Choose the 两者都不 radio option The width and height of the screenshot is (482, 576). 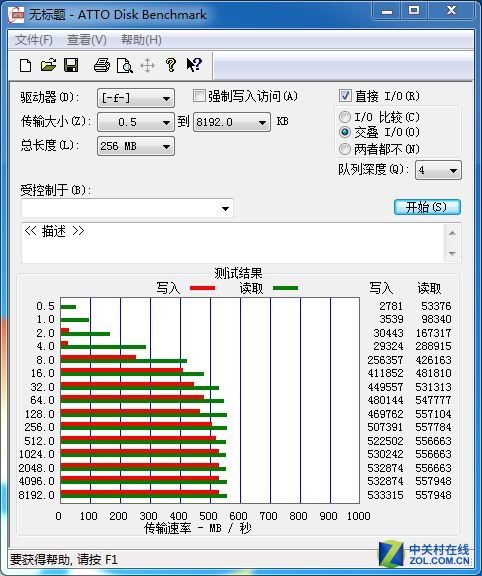344,149
